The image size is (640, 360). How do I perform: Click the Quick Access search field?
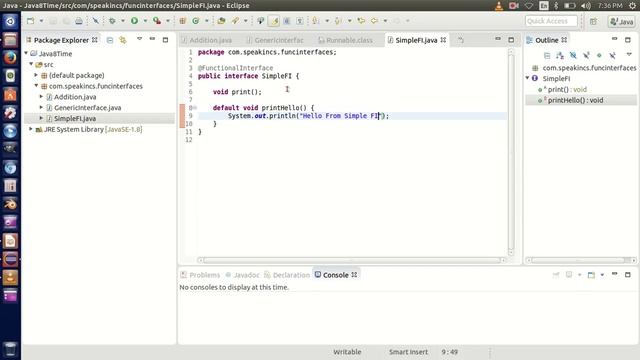pos(551,21)
